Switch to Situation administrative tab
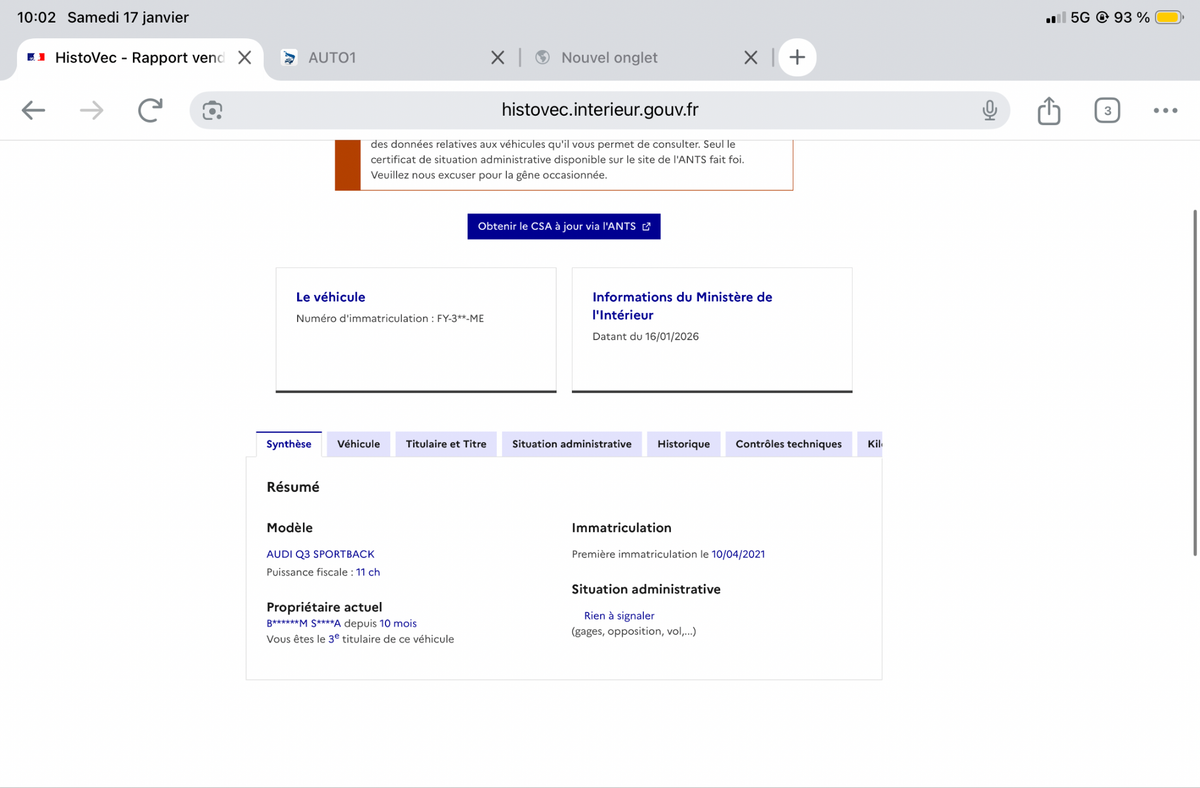This screenshot has height=788, width=1200. tap(571, 444)
